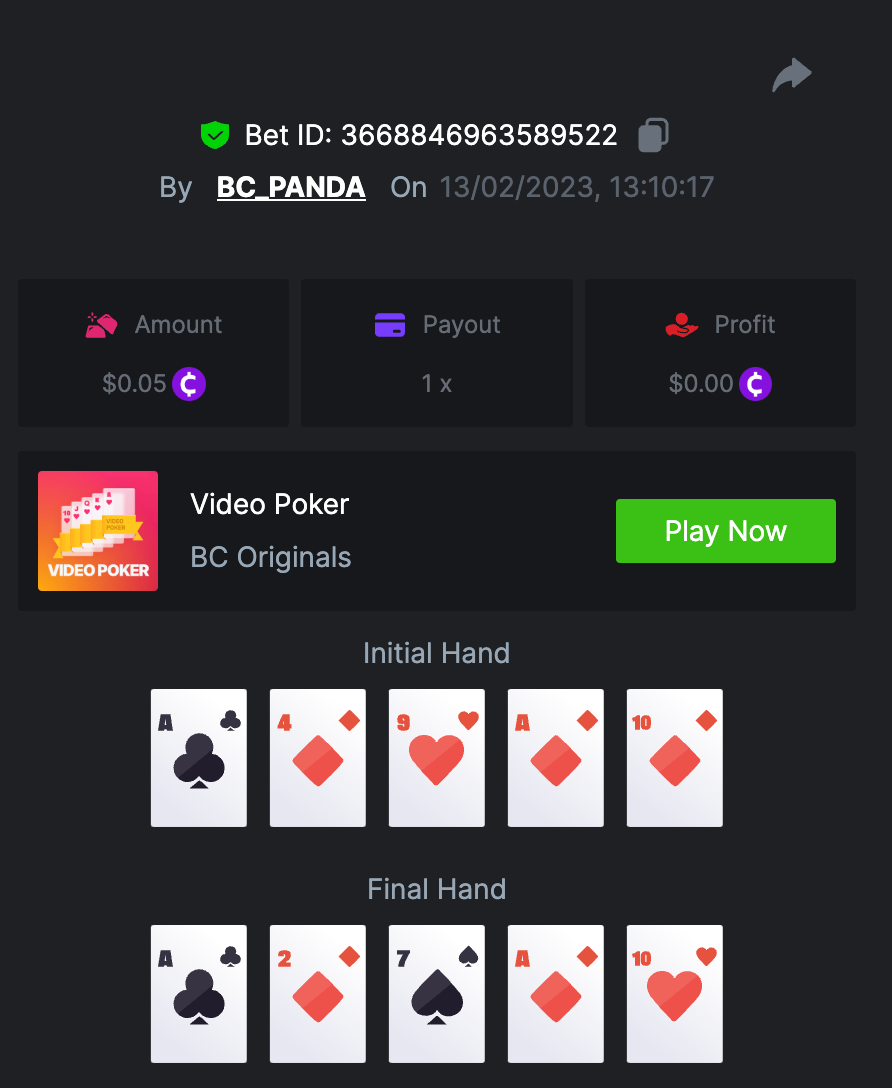Select the 9 of hearts in Initial Hand
Viewport: 892px width, 1088px height.
437,758
